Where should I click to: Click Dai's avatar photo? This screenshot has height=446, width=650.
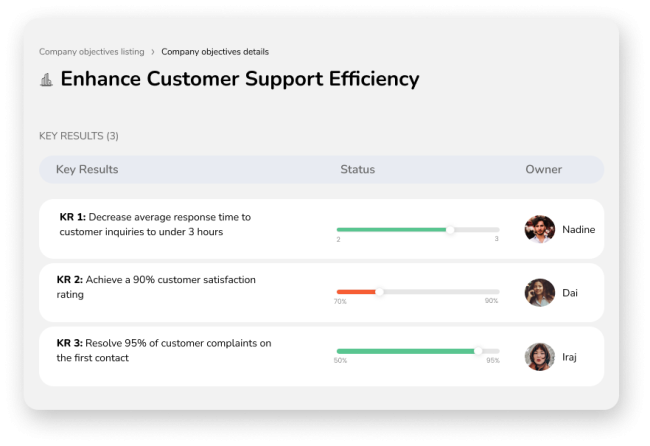540,293
